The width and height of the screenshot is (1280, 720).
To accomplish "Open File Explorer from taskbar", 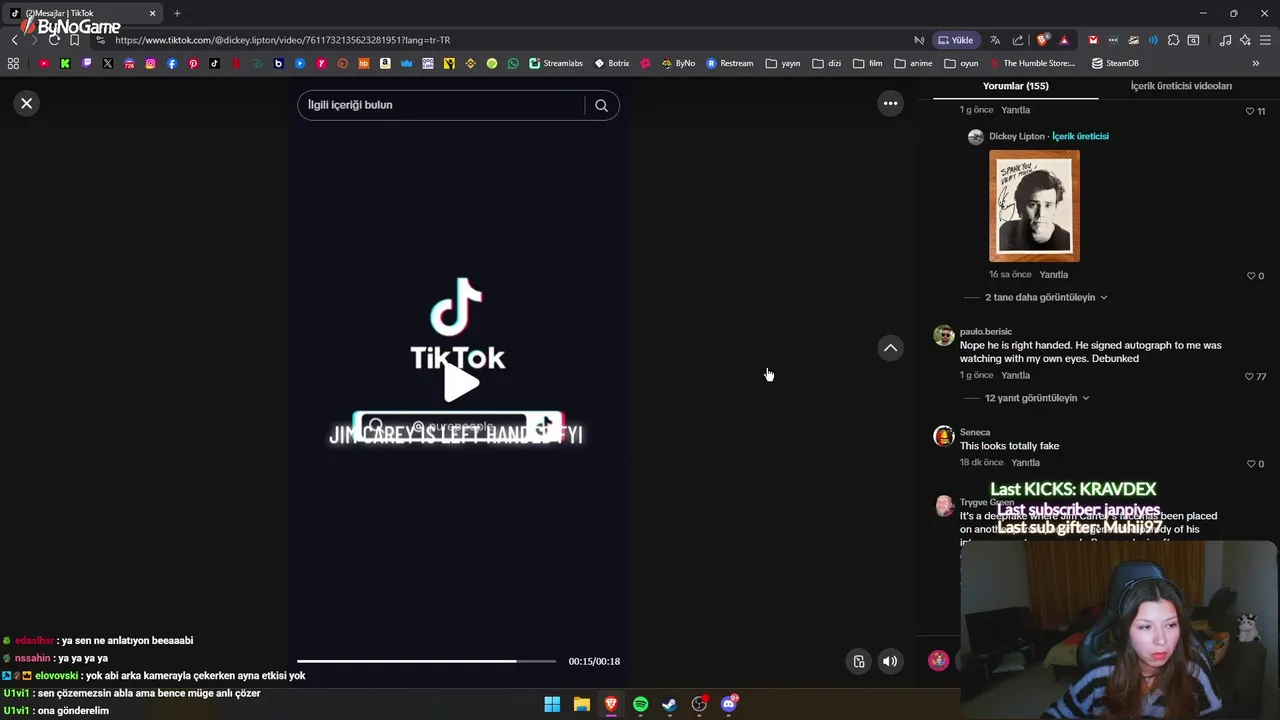I will pos(581,704).
